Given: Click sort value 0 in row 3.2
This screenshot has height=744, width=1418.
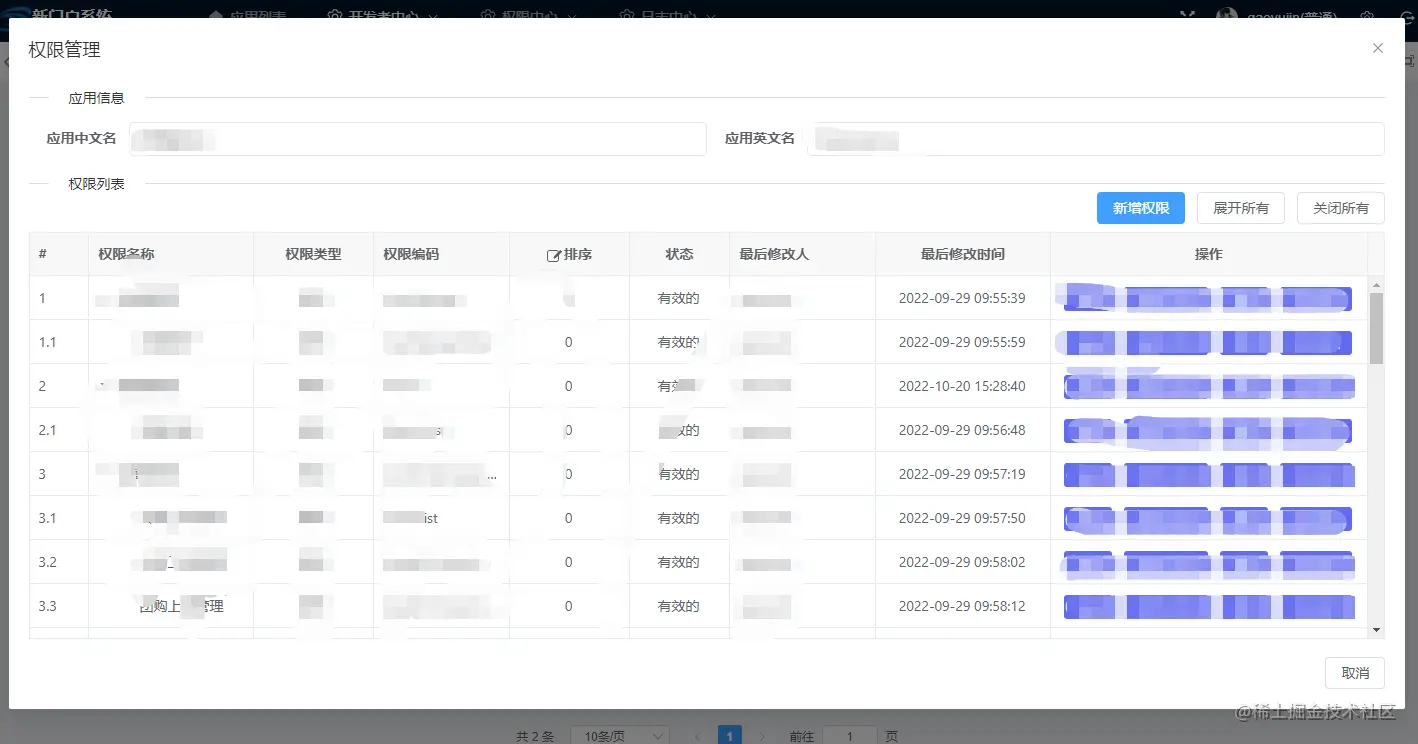Looking at the screenshot, I should pyautogui.click(x=569, y=562).
